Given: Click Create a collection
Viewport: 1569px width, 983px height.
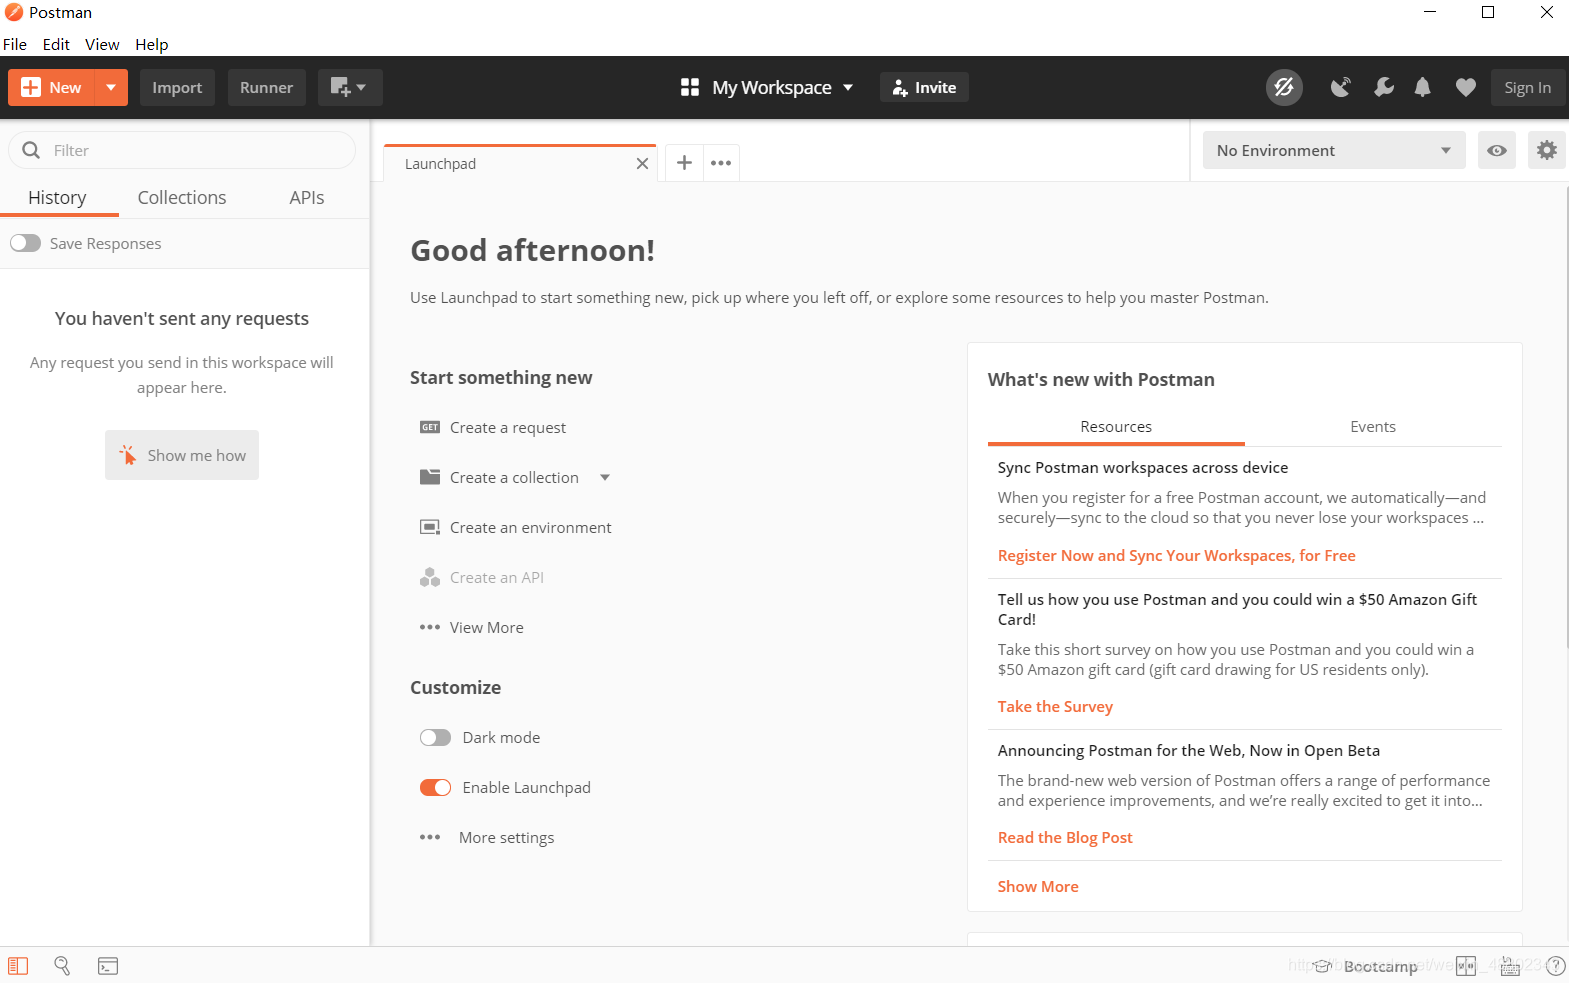Looking at the screenshot, I should tap(514, 477).
